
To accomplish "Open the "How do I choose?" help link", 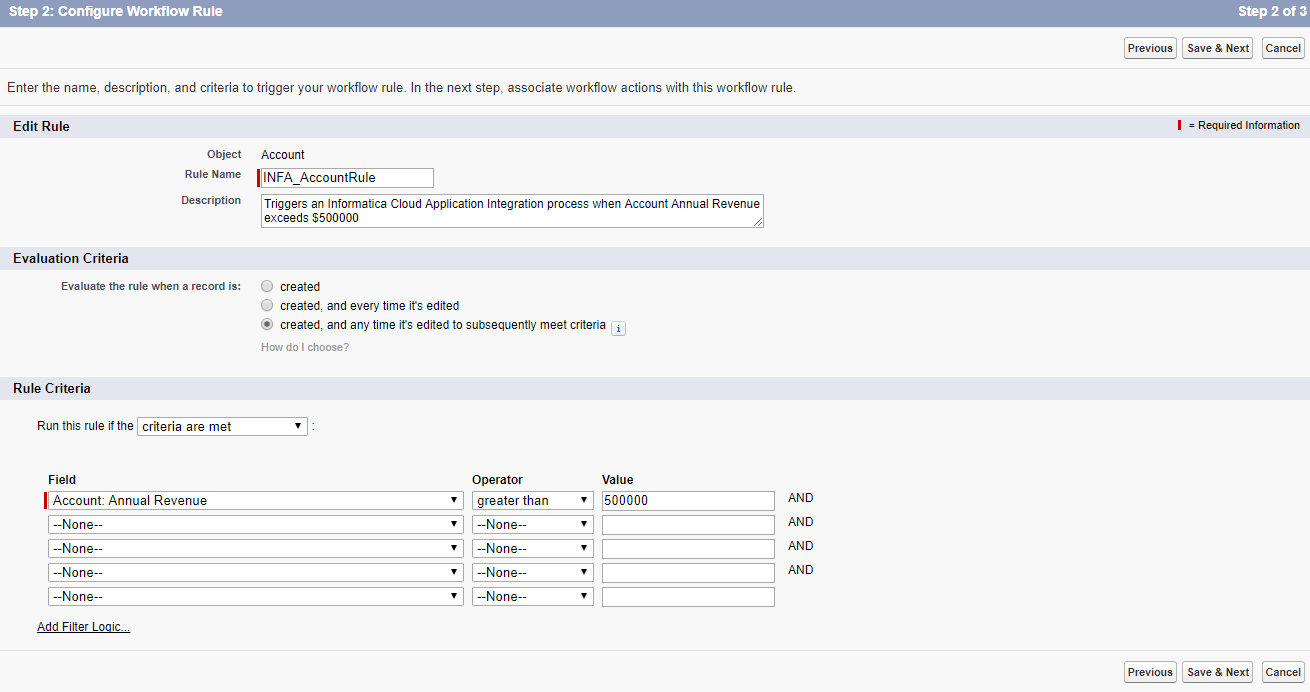I will point(305,347).
